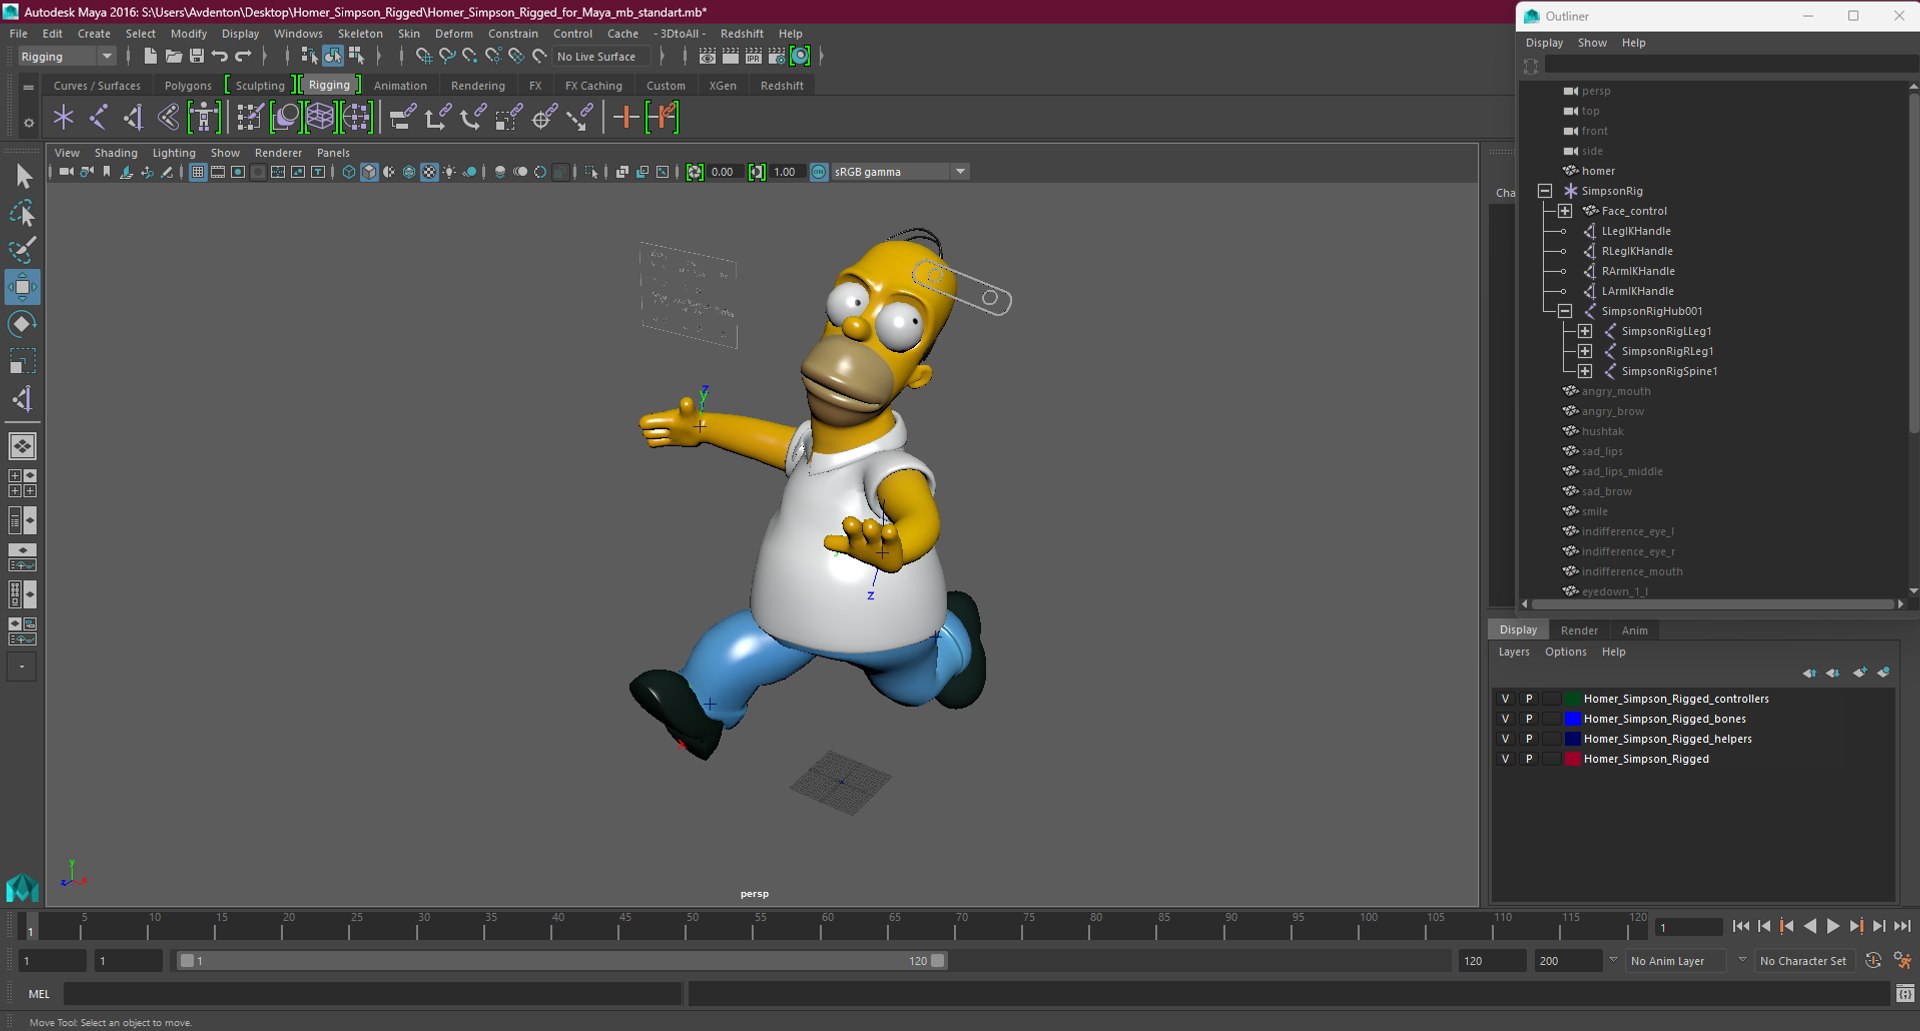The width and height of the screenshot is (1920, 1031).
Task: Click the Open Scene folder icon
Action: point(173,56)
